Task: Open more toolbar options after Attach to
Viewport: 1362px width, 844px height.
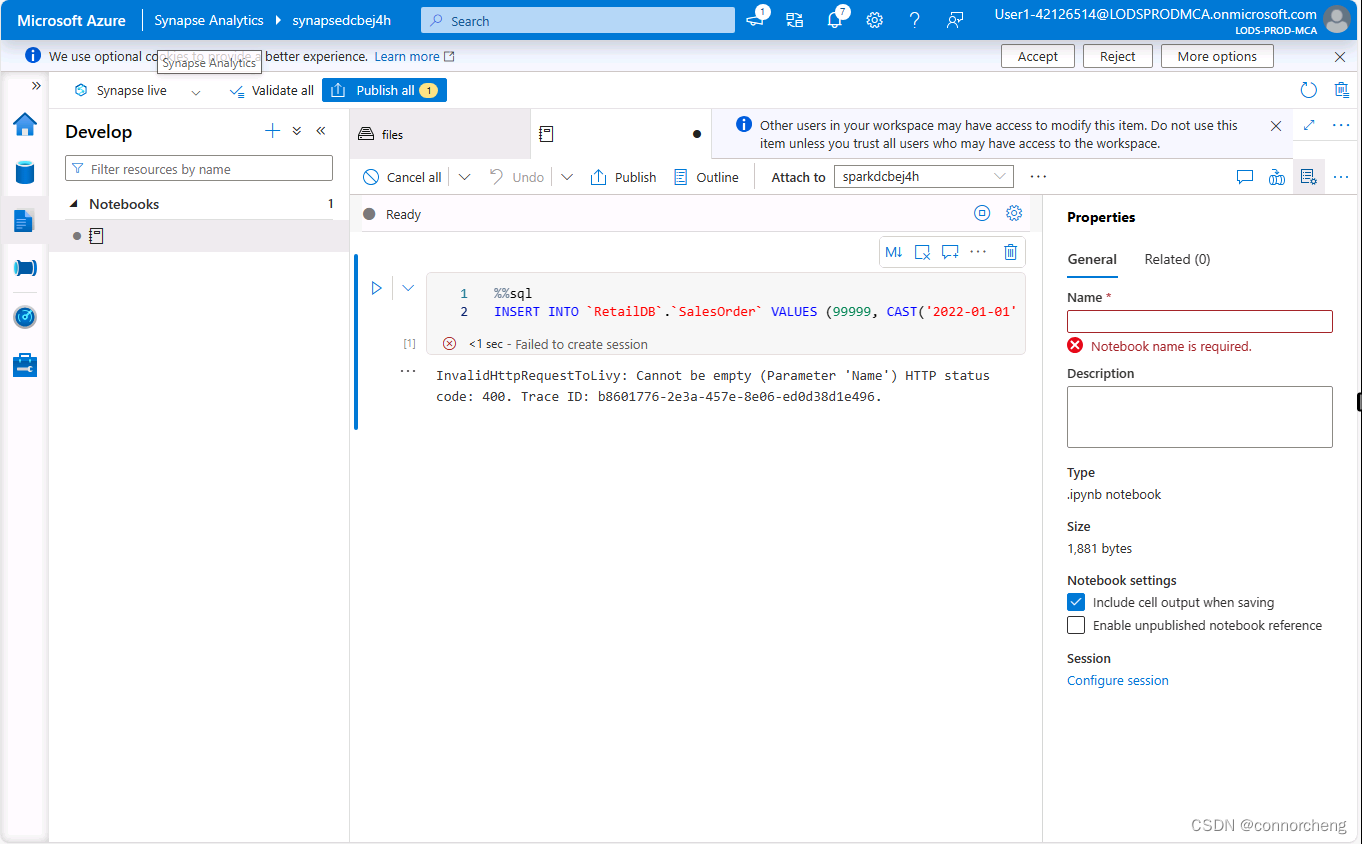Action: click(1038, 177)
